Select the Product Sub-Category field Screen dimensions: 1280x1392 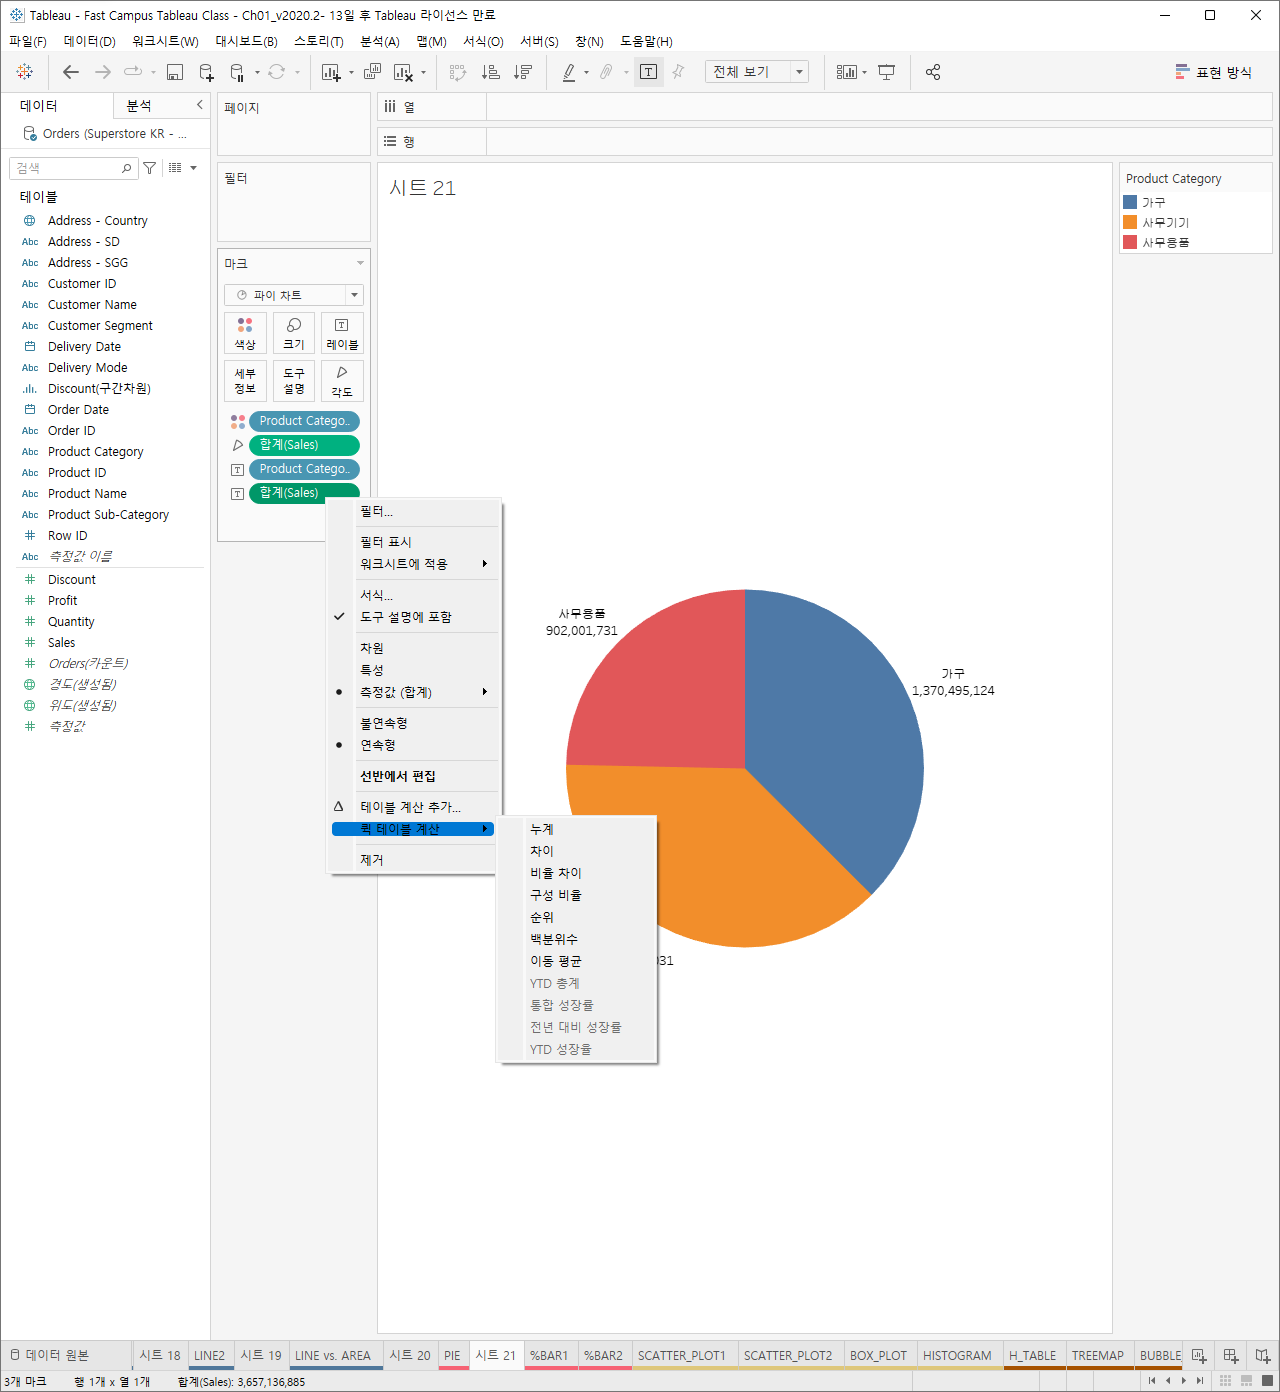(x=108, y=515)
